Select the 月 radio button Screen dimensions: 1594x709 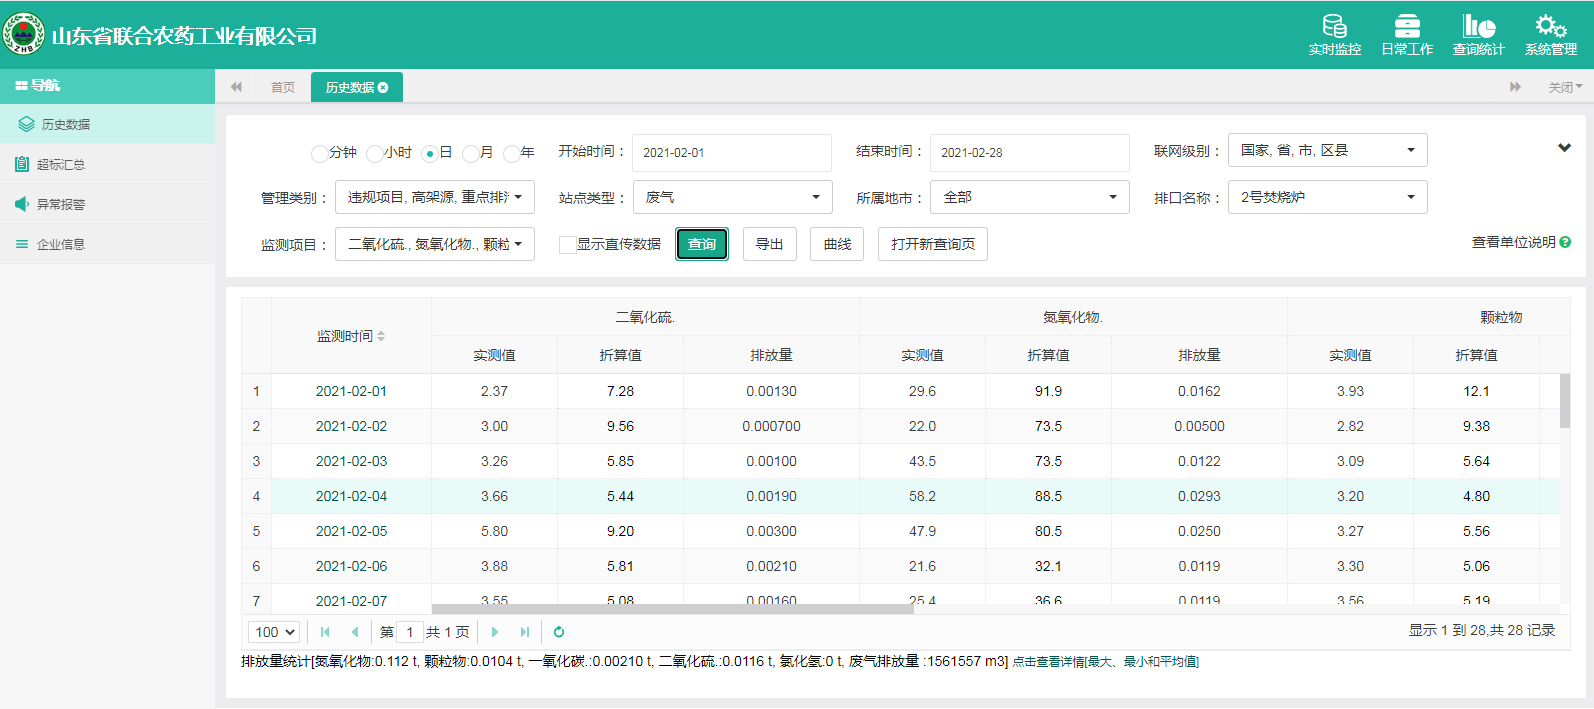[470, 153]
